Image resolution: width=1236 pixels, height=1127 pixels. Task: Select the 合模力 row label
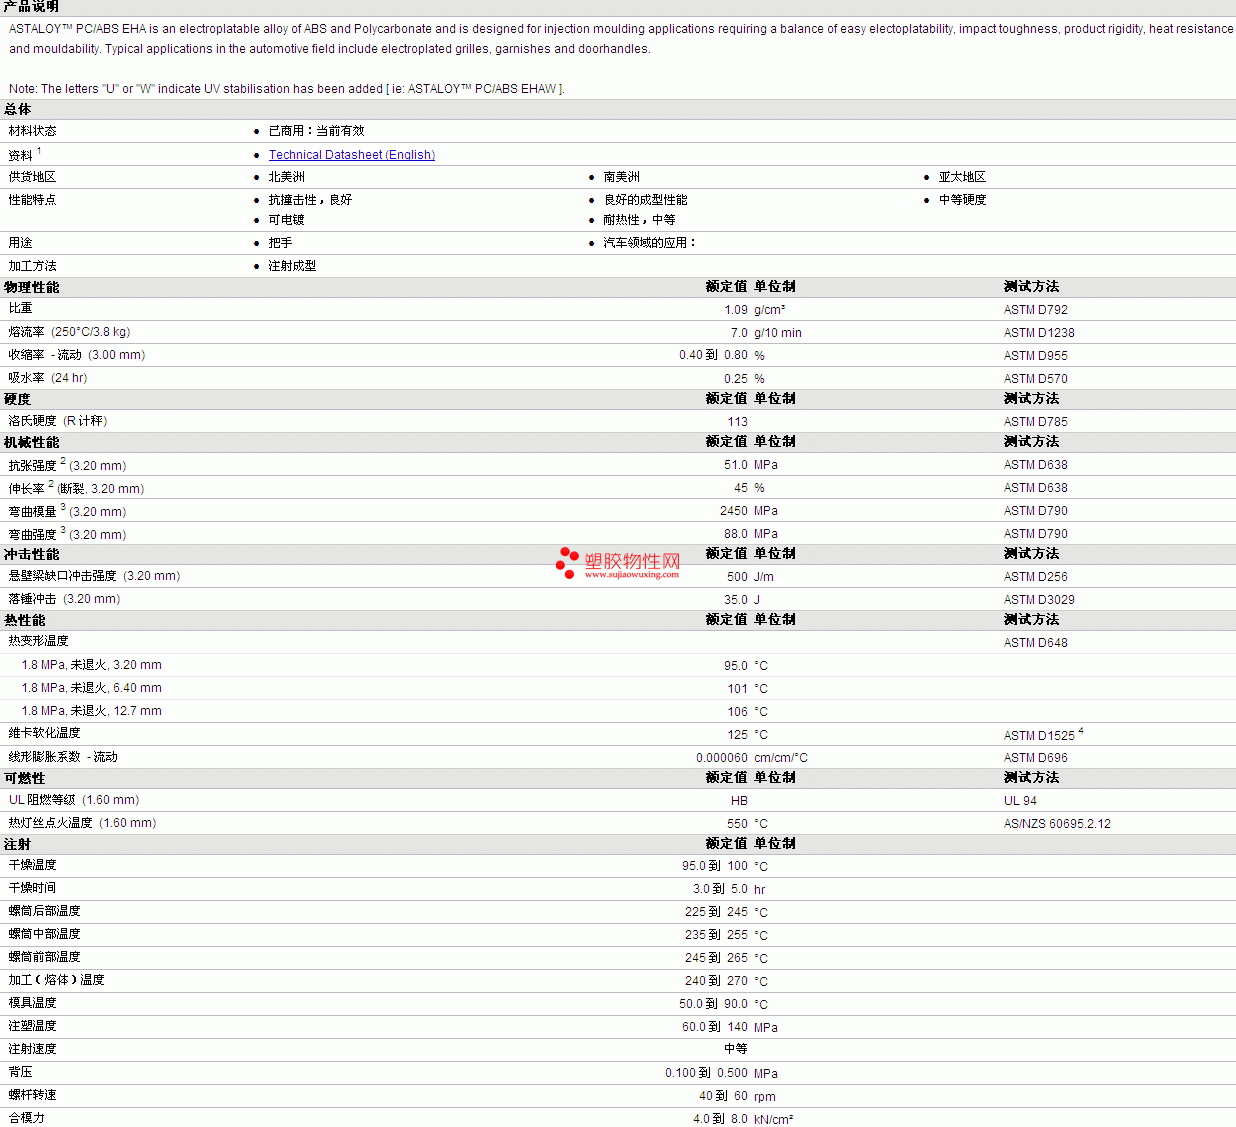pyautogui.click(x=27, y=1118)
